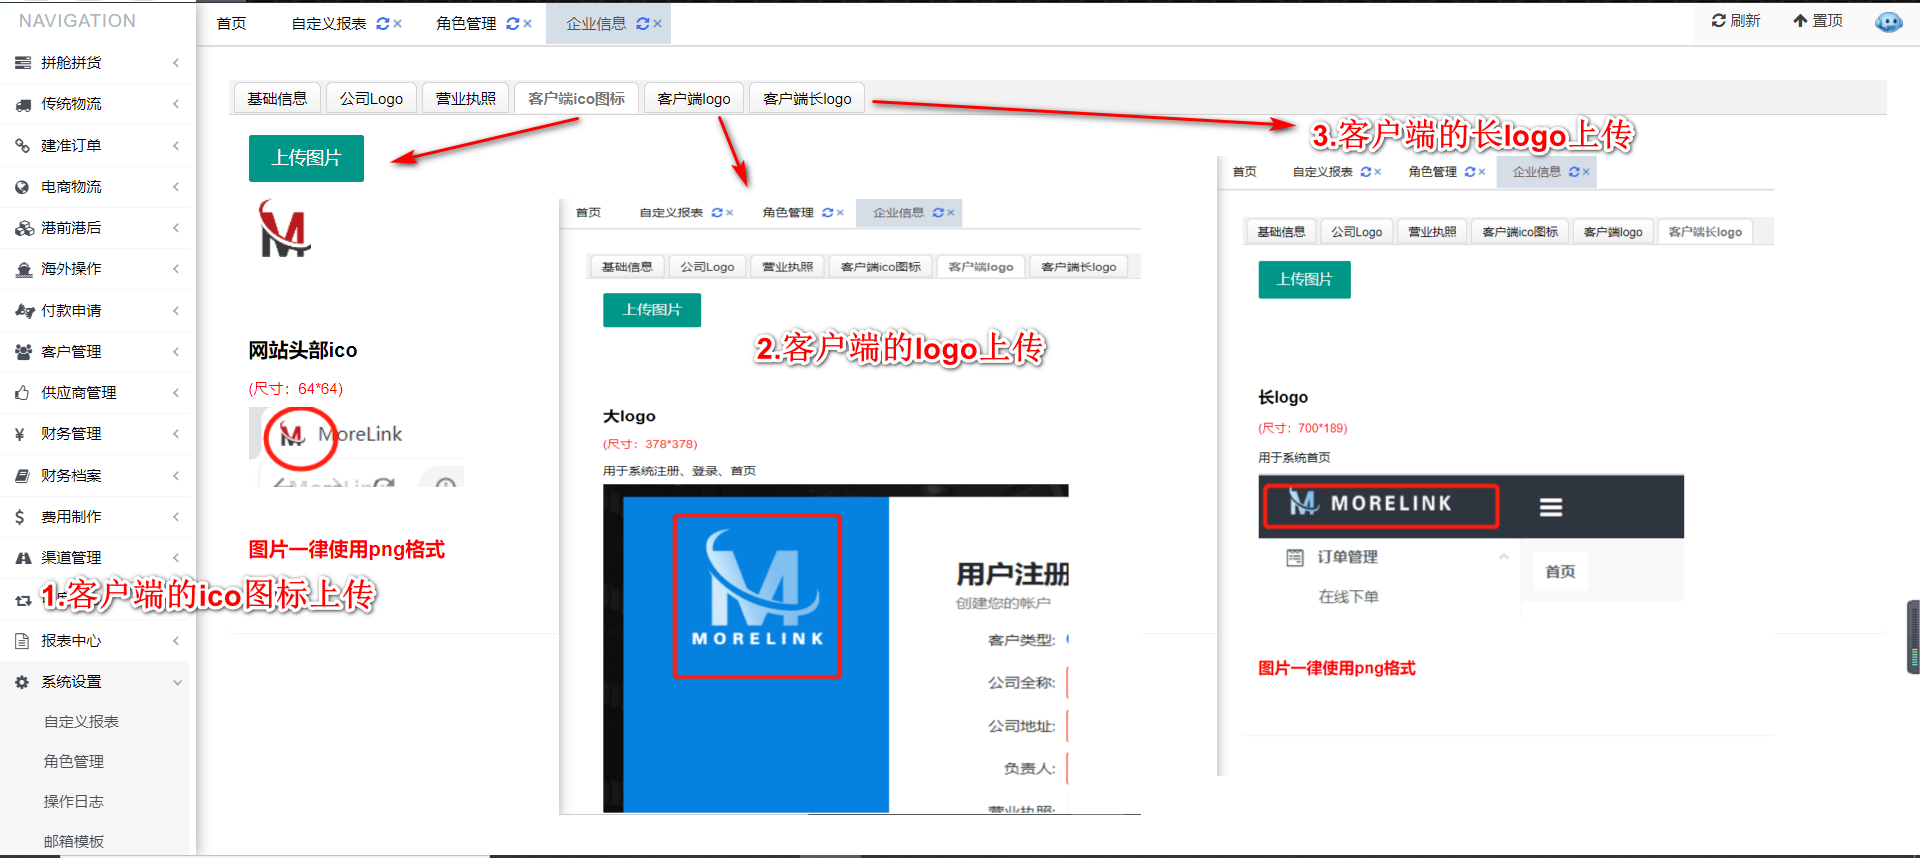Click the 港前港后 sidebar icon

pos(24,228)
